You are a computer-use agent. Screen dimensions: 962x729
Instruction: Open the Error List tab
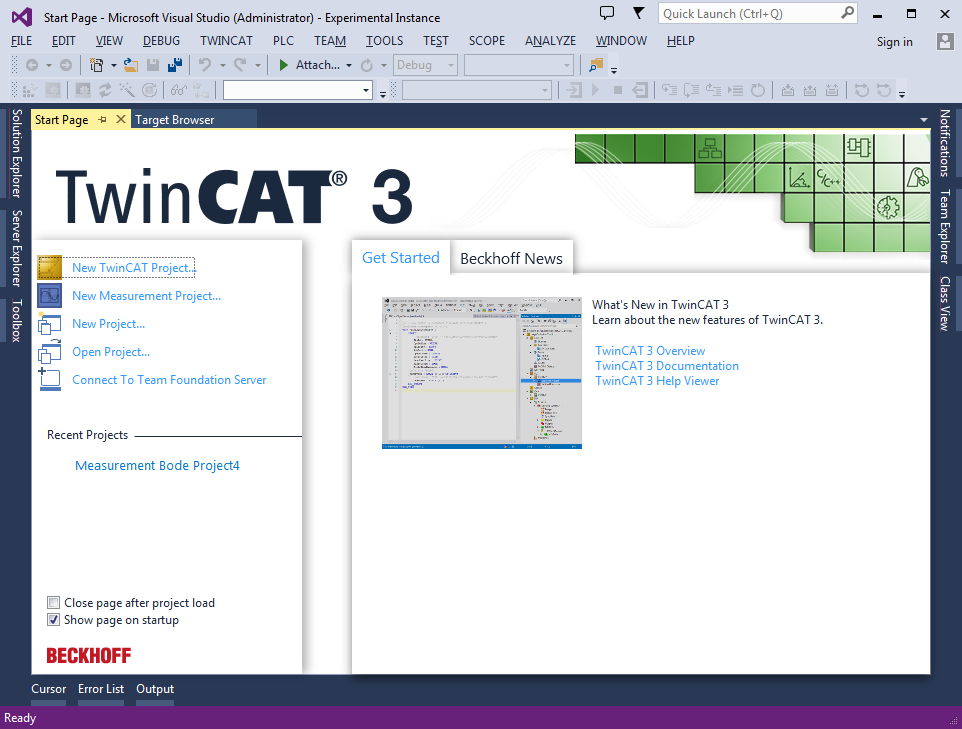[101, 689]
